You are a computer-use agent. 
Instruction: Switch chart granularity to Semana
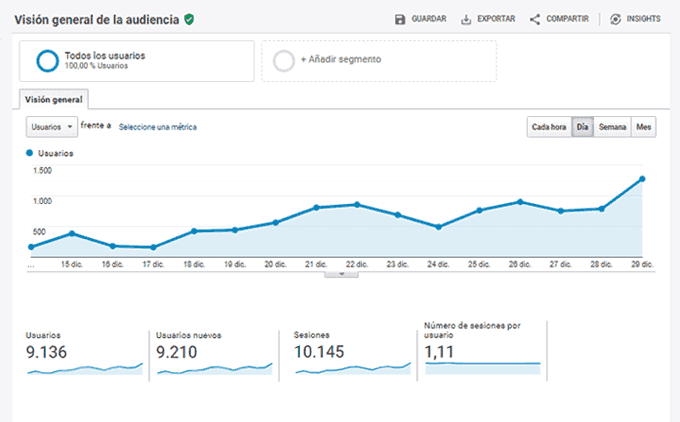(612, 127)
